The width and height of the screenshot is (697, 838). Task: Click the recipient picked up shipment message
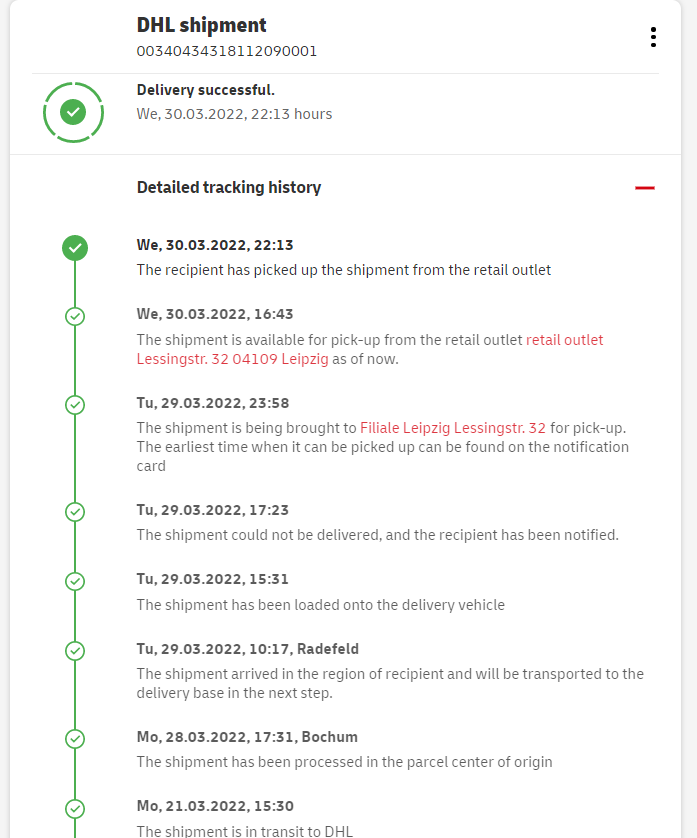click(344, 270)
